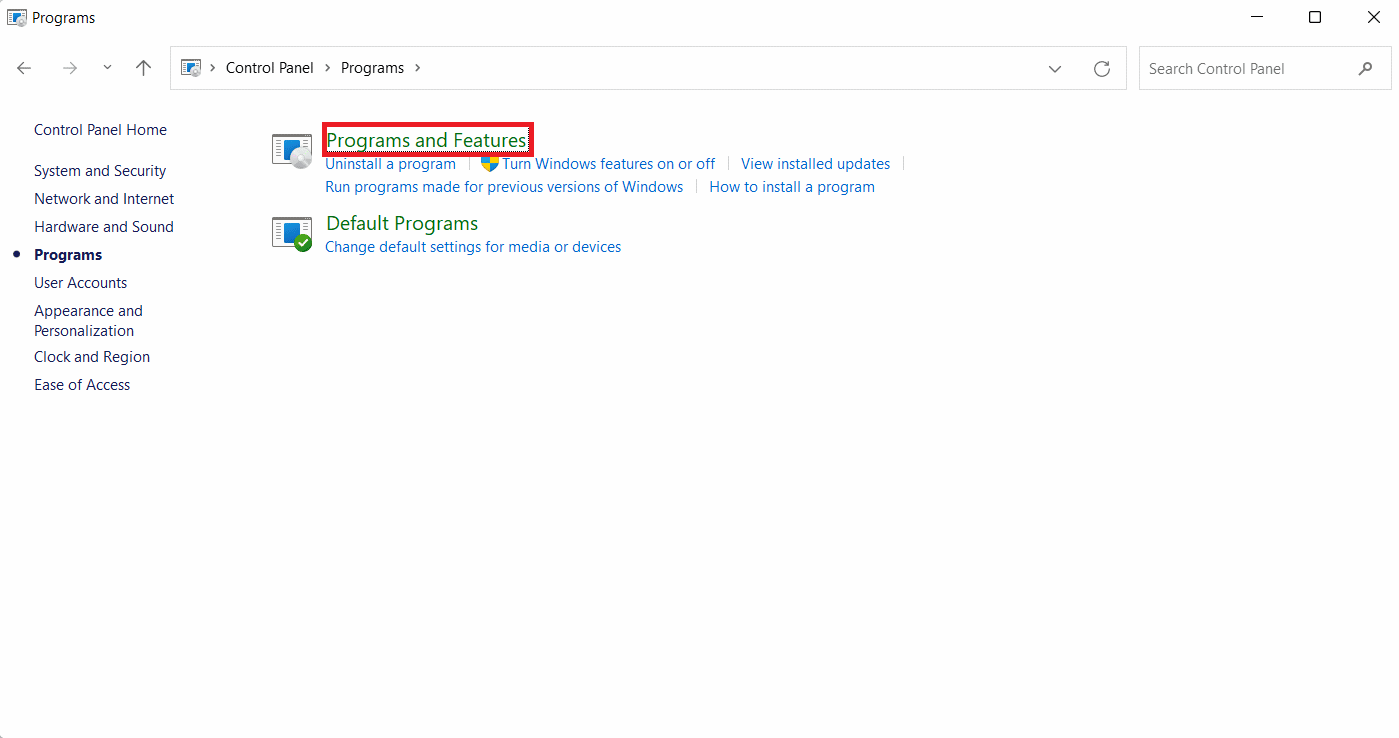Open Run programs made for previous versions
The image size is (1399, 738).
(504, 187)
